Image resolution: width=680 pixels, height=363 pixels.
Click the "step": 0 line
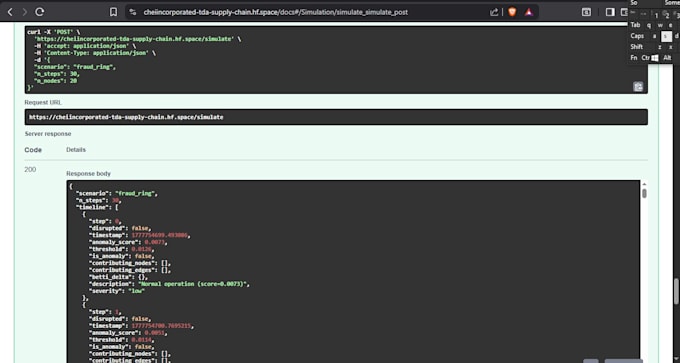[105, 221]
